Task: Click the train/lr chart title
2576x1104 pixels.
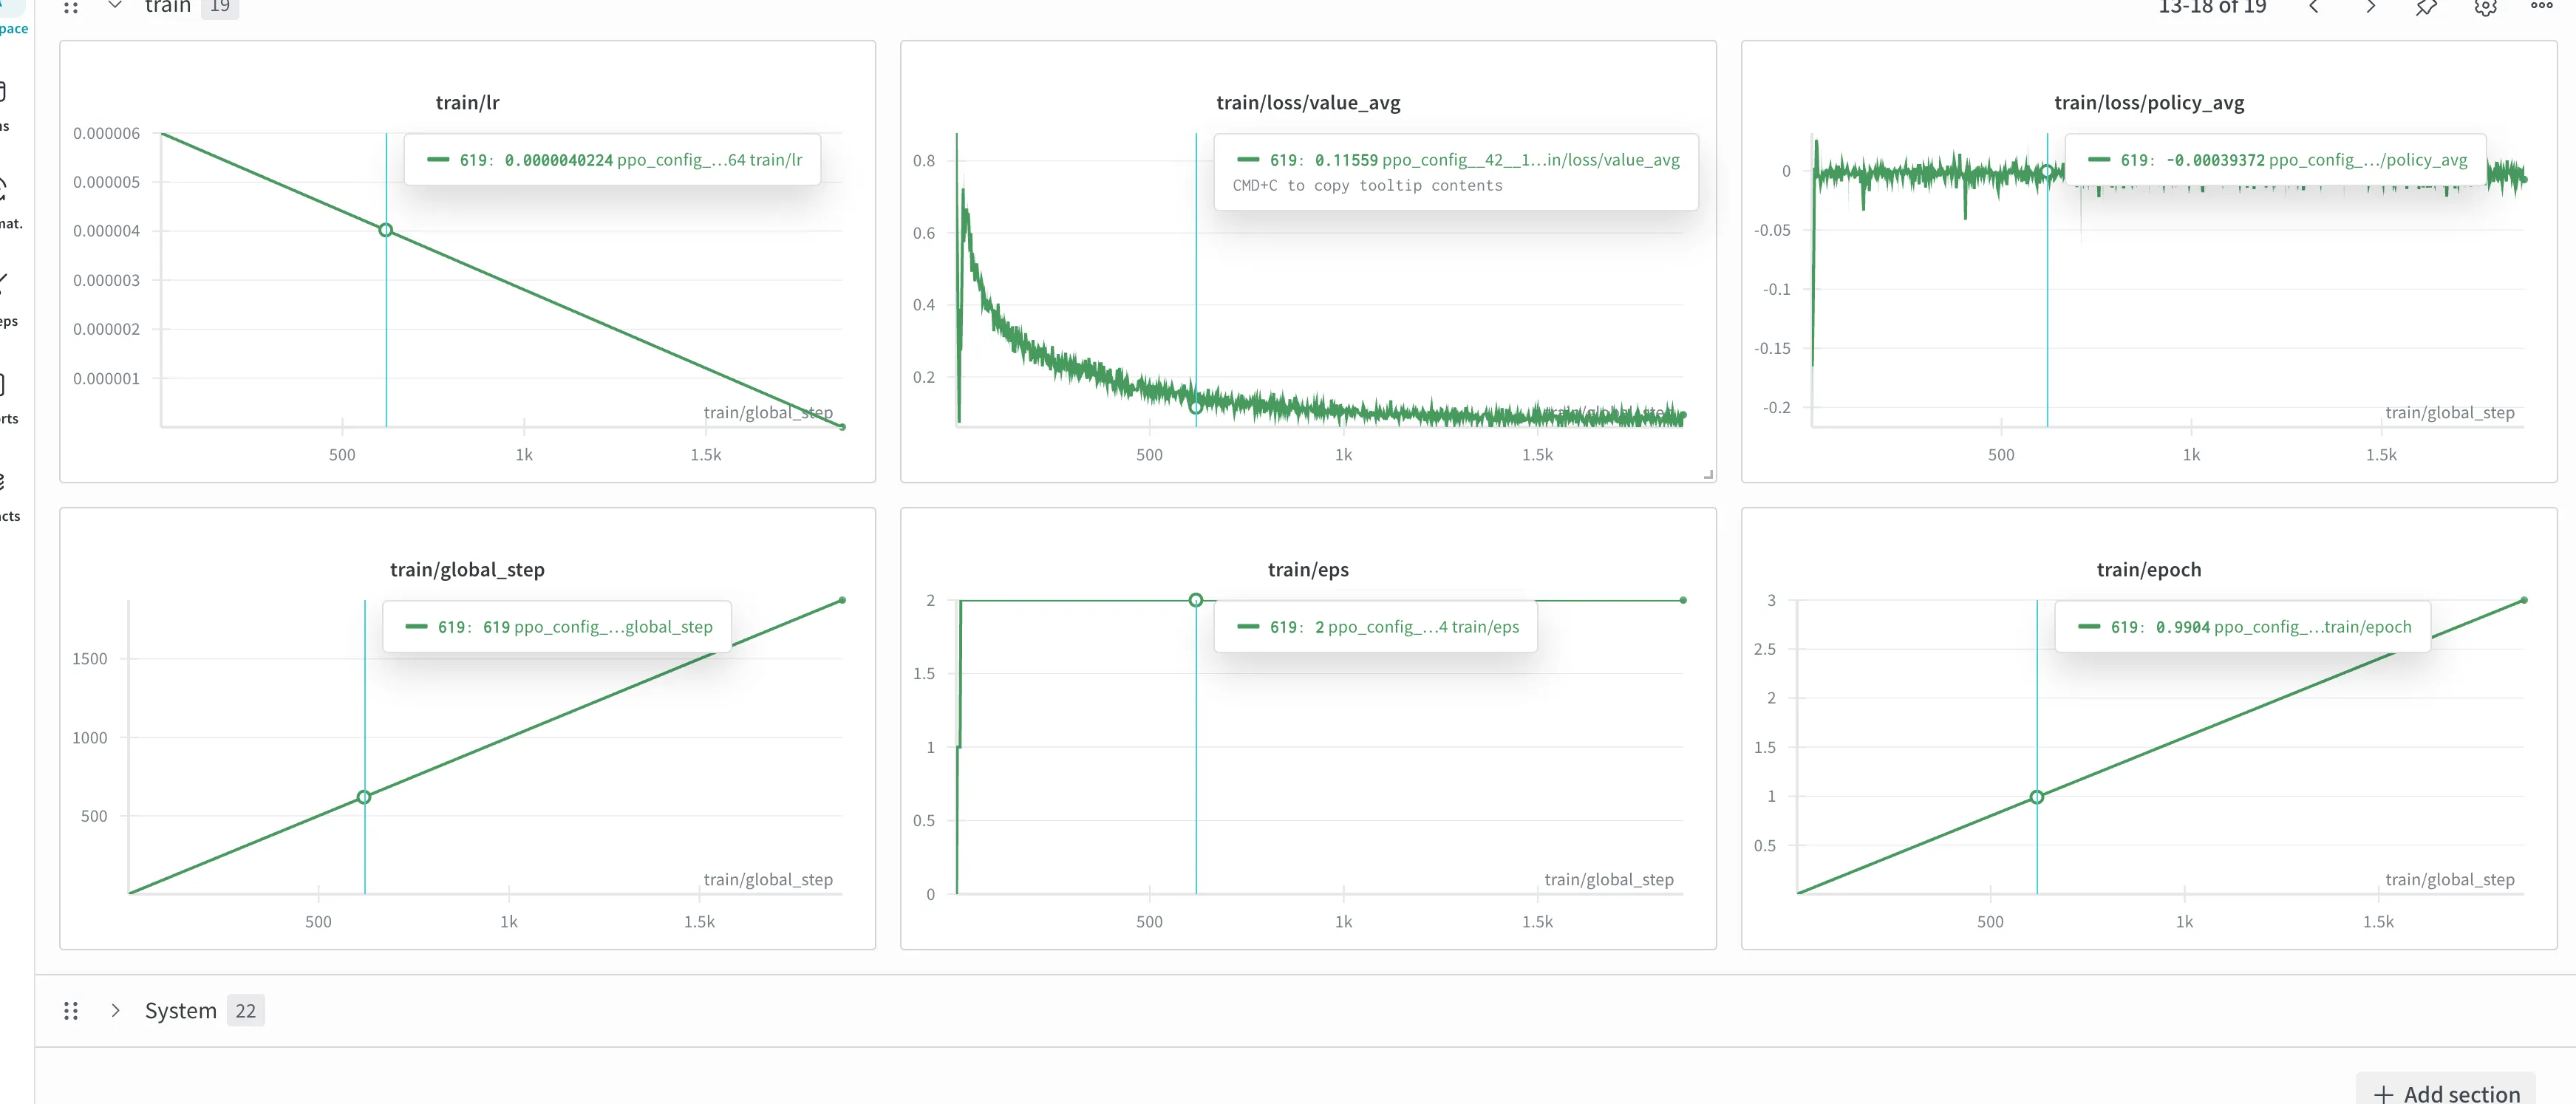Action: 467,103
